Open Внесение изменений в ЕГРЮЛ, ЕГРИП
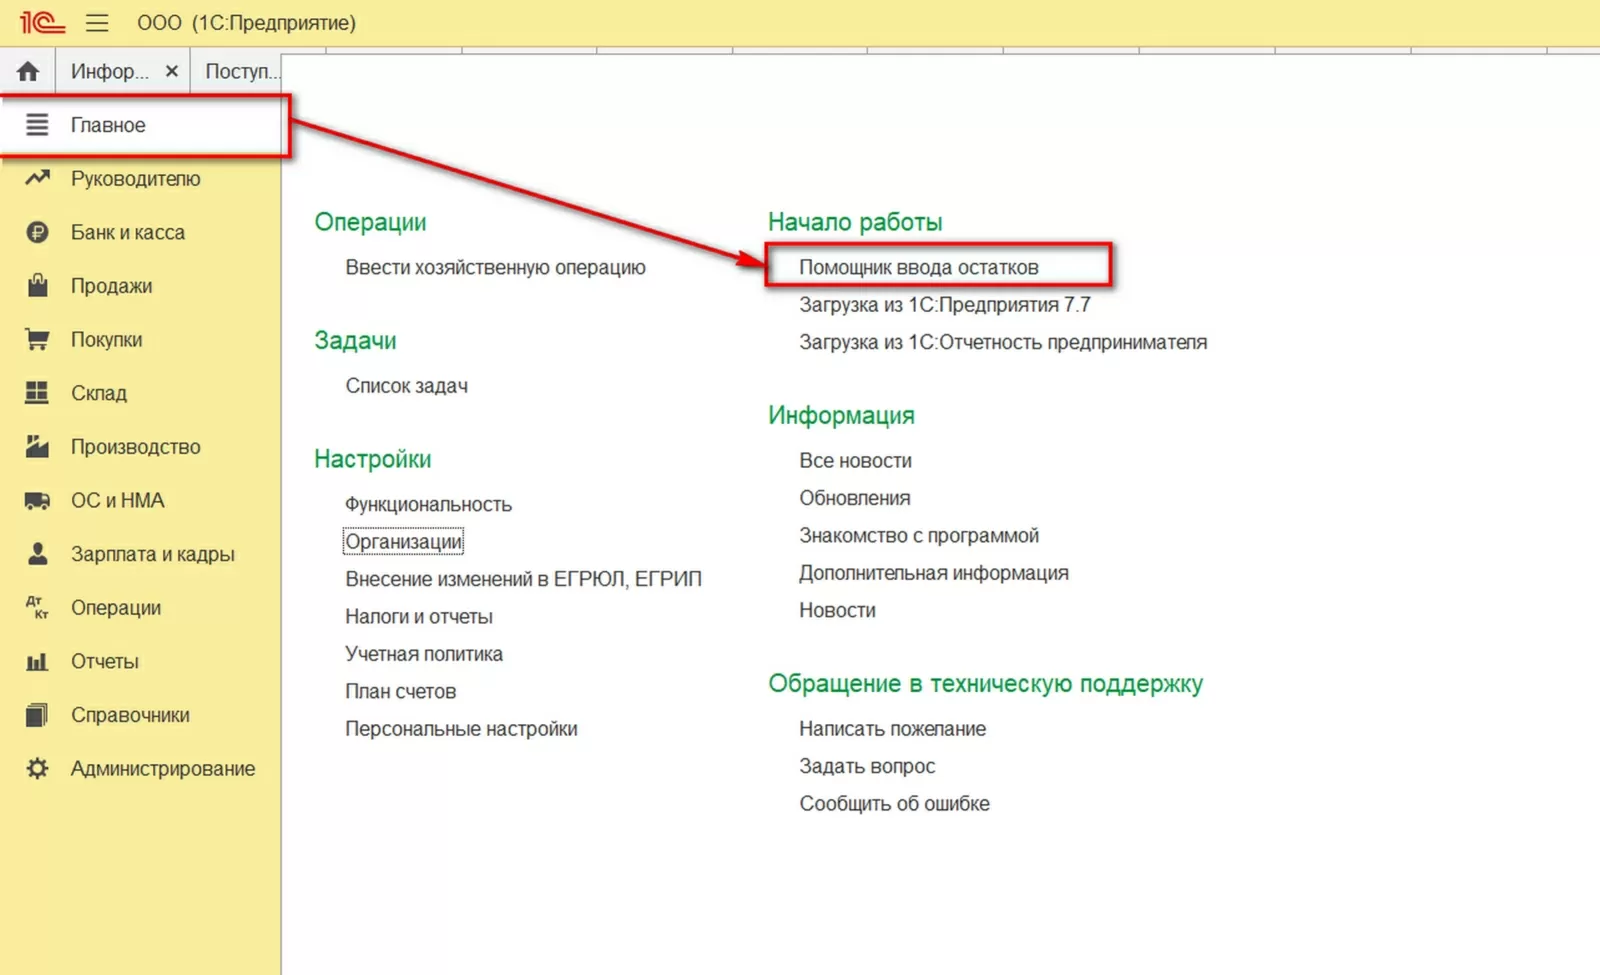Image resolution: width=1600 pixels, height=975 pixels. coord(523,579)
